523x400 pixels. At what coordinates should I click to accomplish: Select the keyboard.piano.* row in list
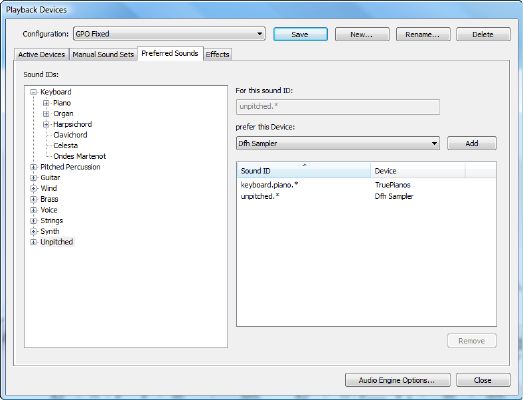tap(366, 185)
